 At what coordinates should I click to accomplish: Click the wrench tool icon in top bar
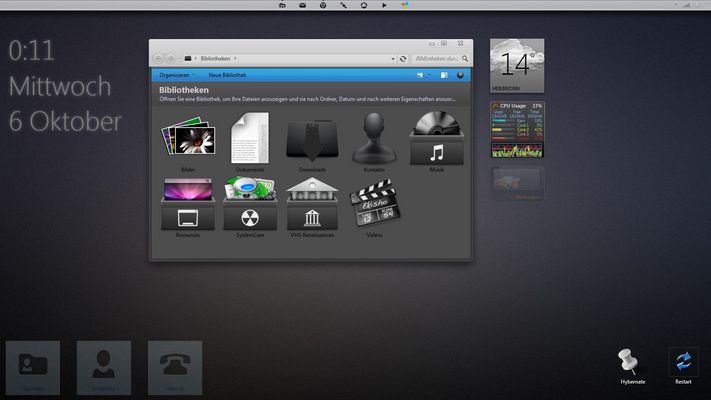coord(343,5)
